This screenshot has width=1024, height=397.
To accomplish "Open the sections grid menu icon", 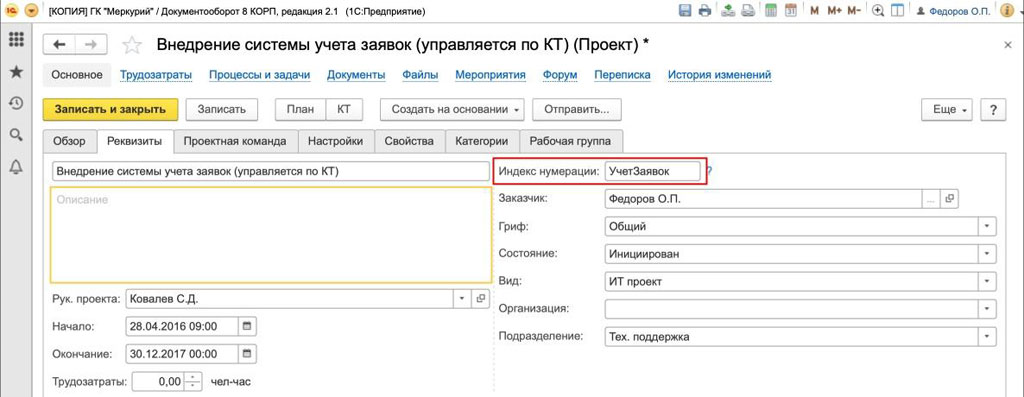I will coord(16,39).
